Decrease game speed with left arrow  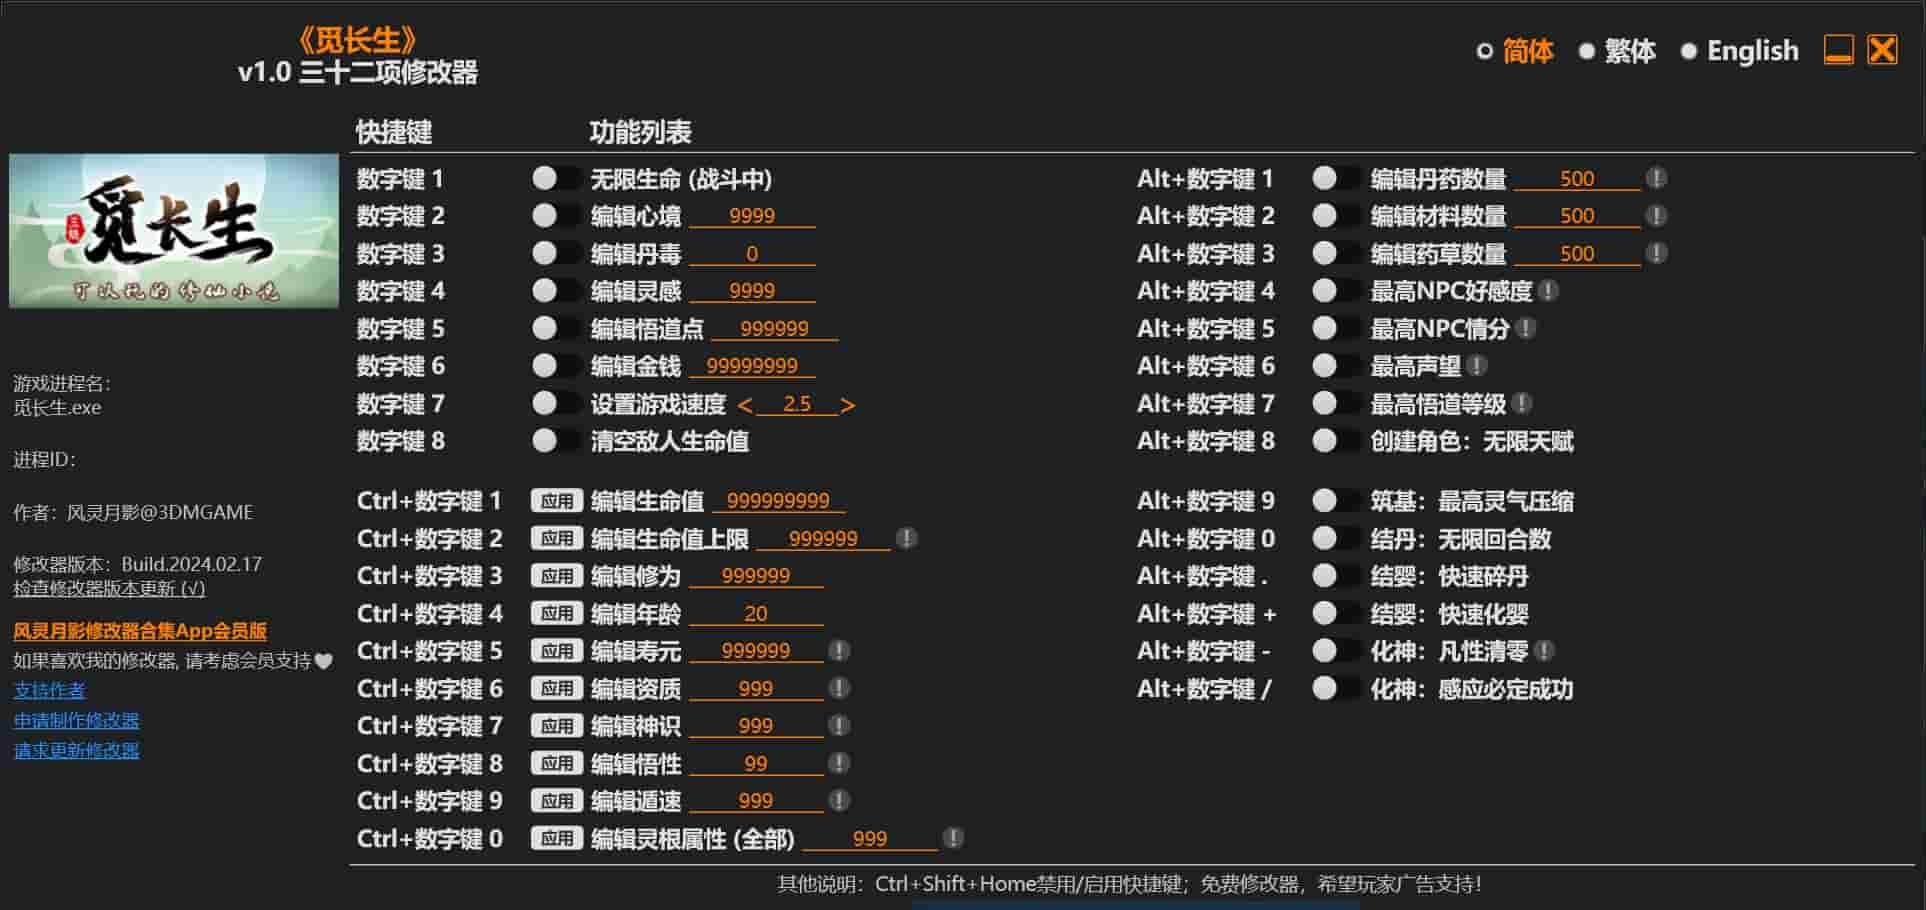(x=744, y=405)
